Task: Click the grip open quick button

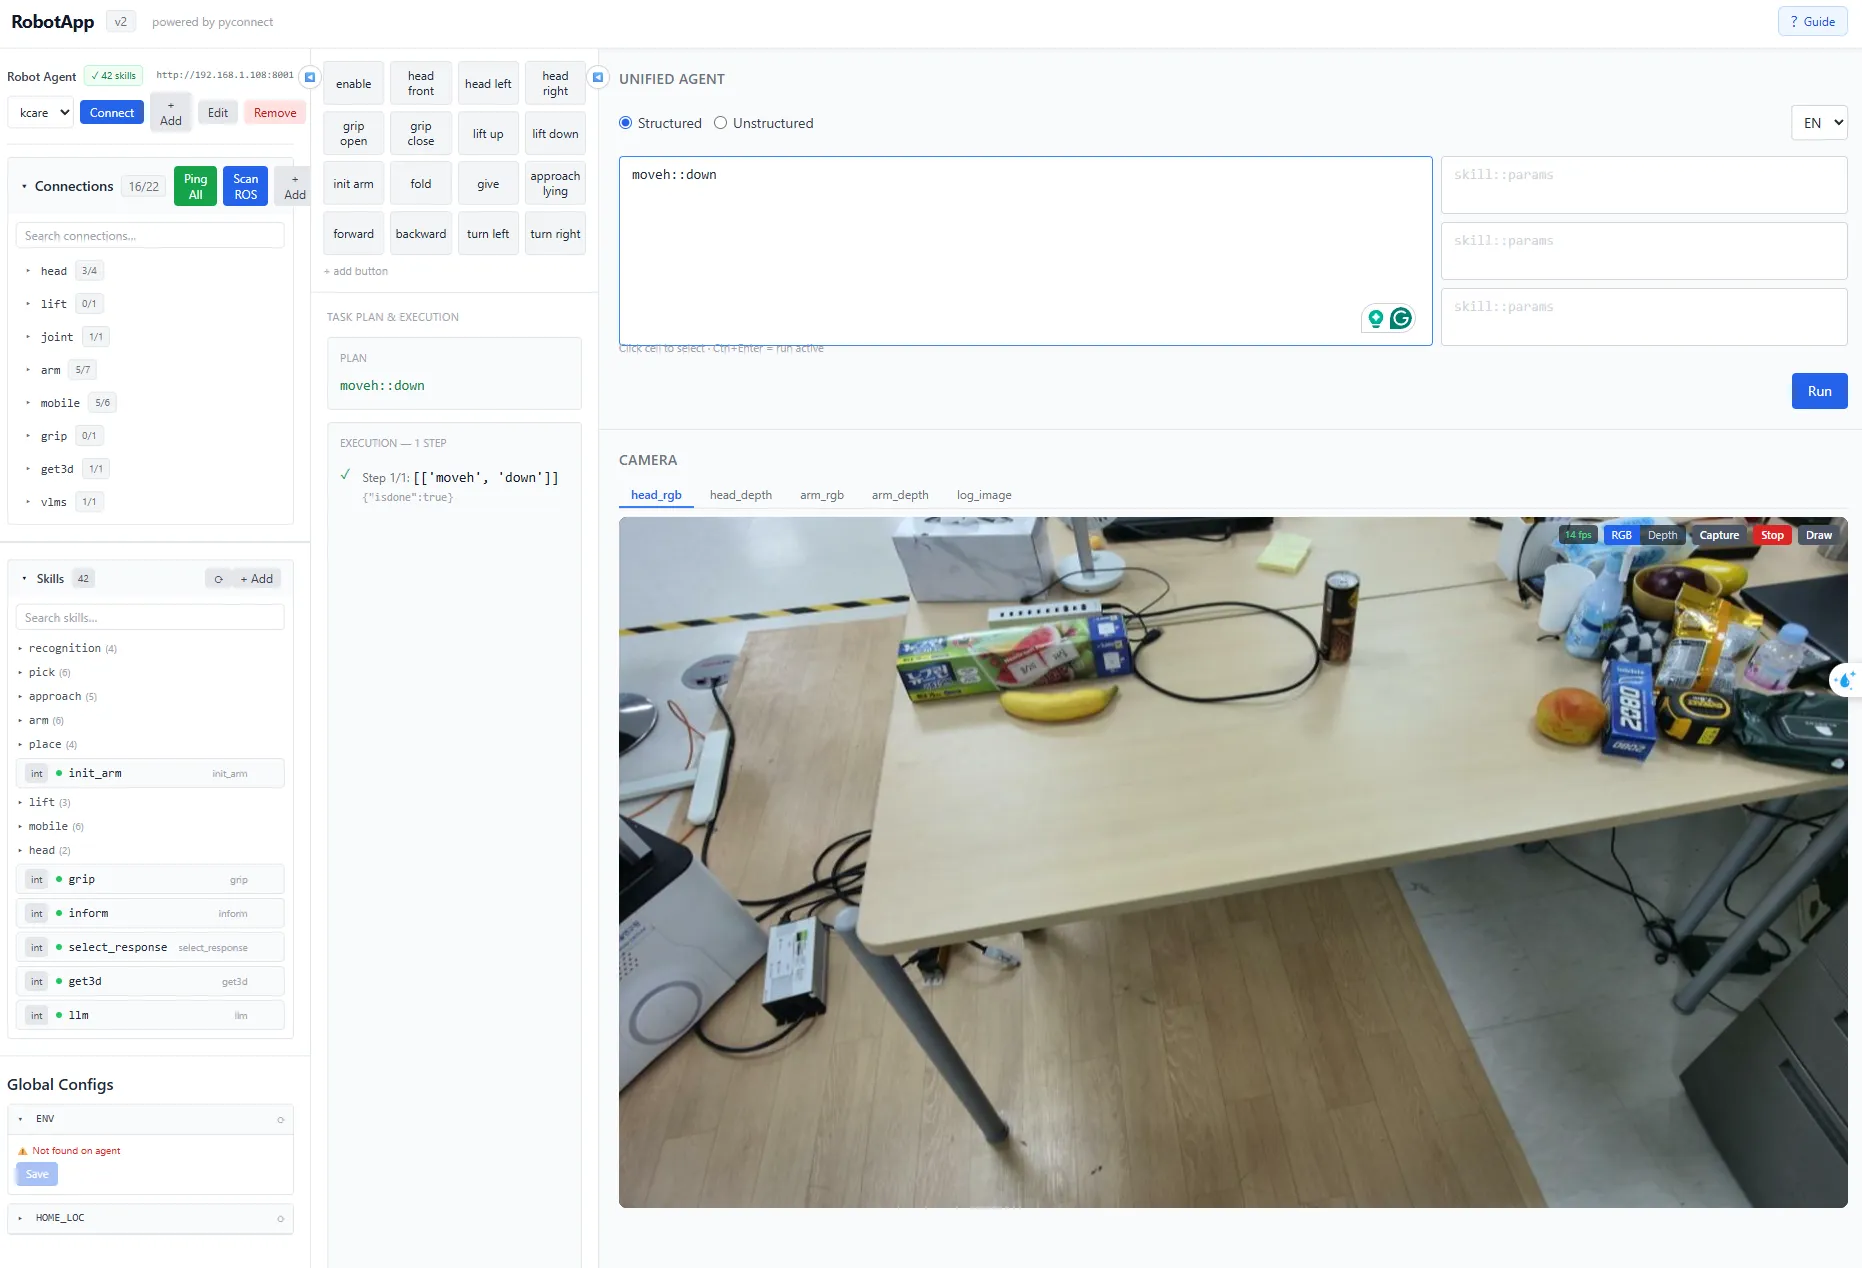Action: tap(353, 134)
